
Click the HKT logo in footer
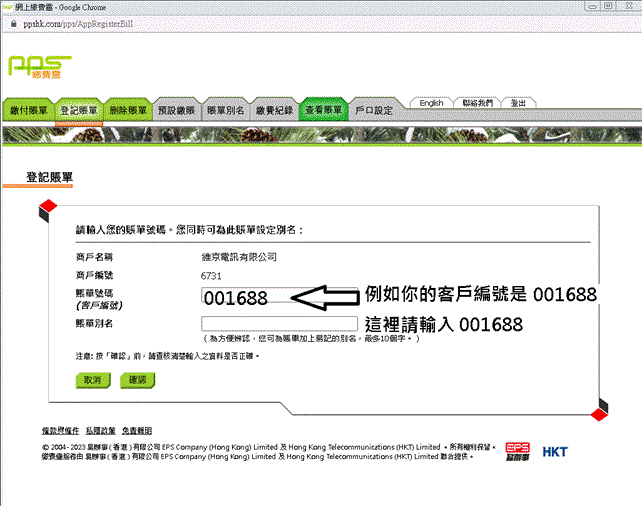point(555,452)
